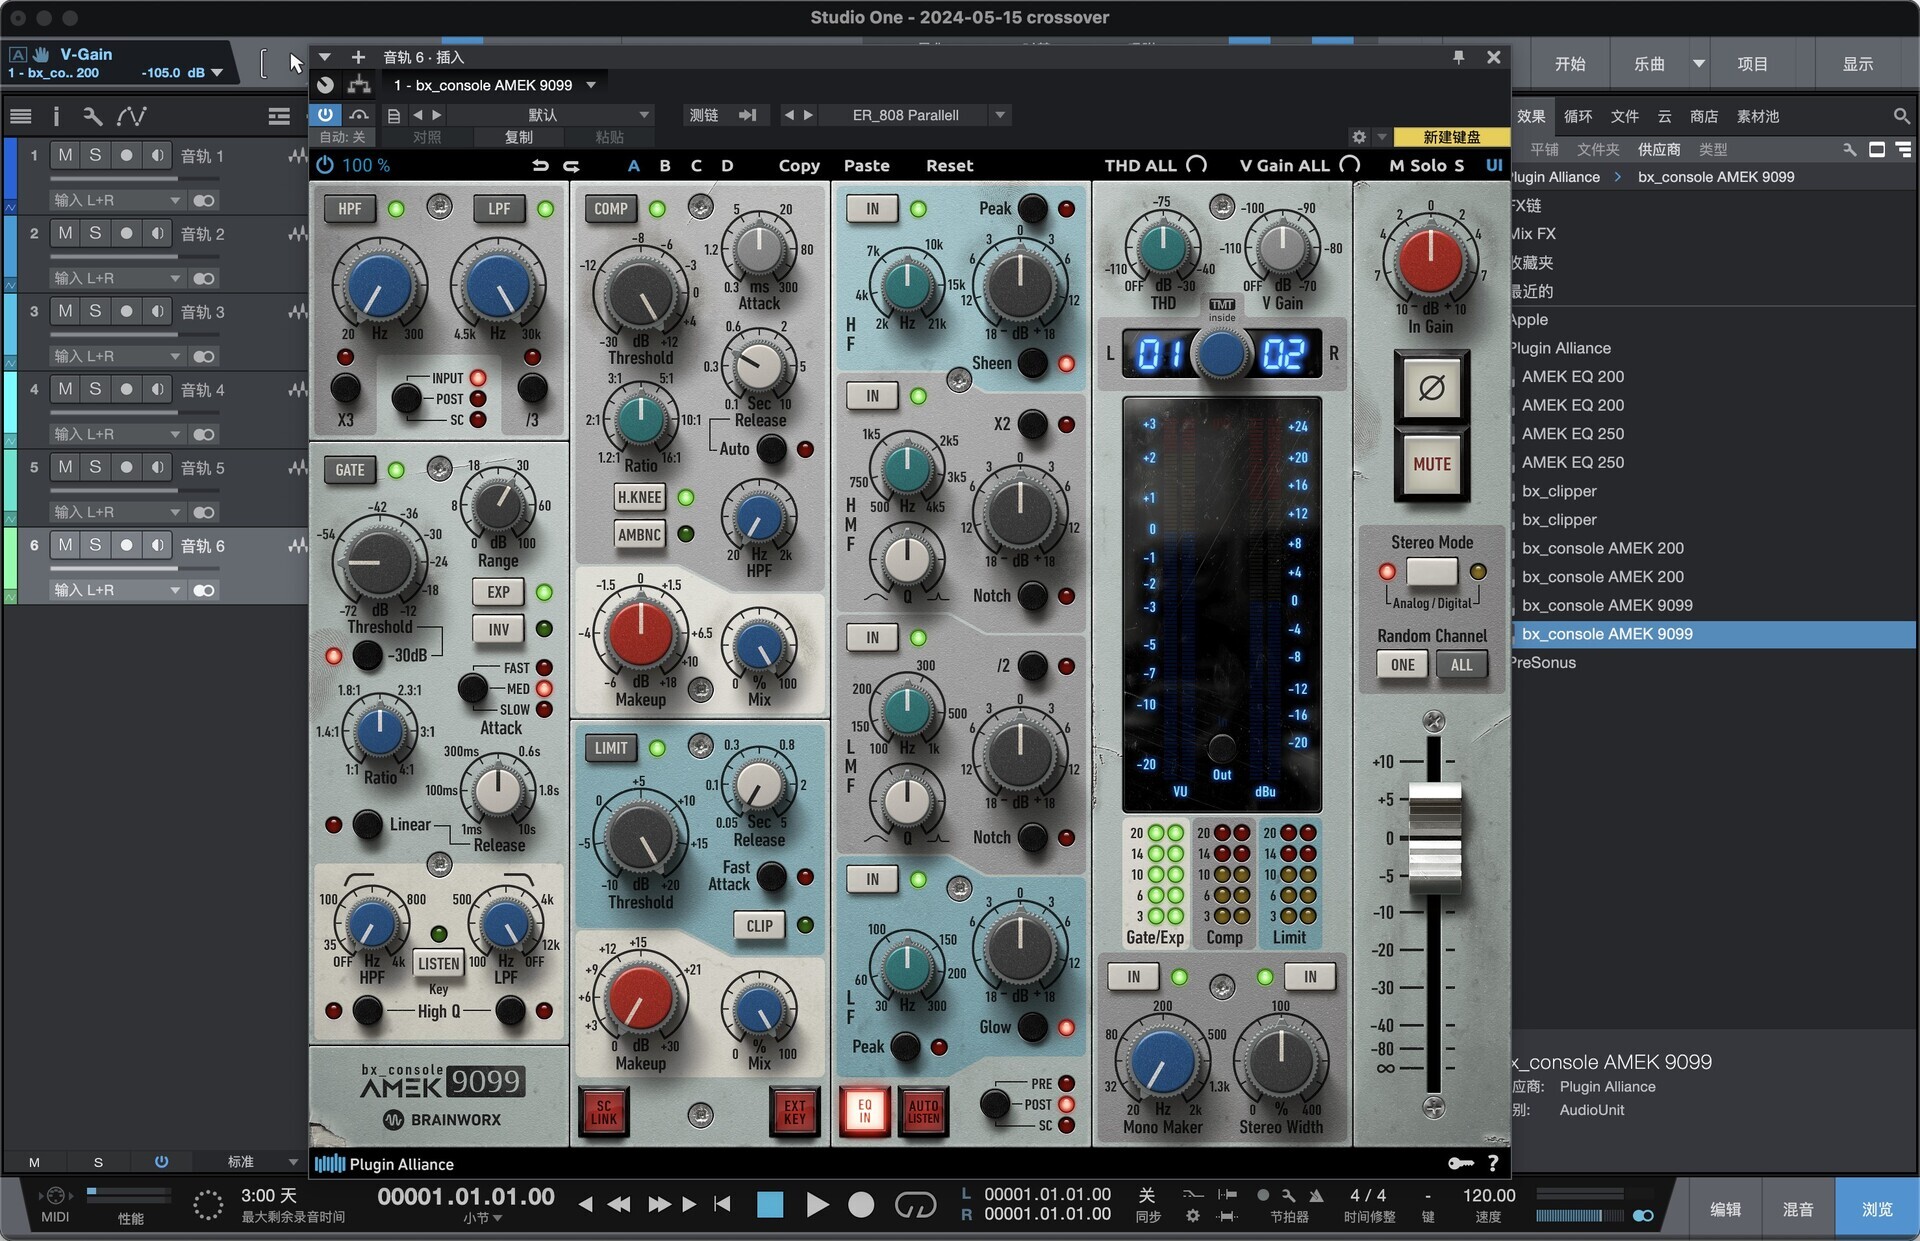
Task: Open input 输入 L+R dropdown on track 6
Action: (x=117, y=590)
